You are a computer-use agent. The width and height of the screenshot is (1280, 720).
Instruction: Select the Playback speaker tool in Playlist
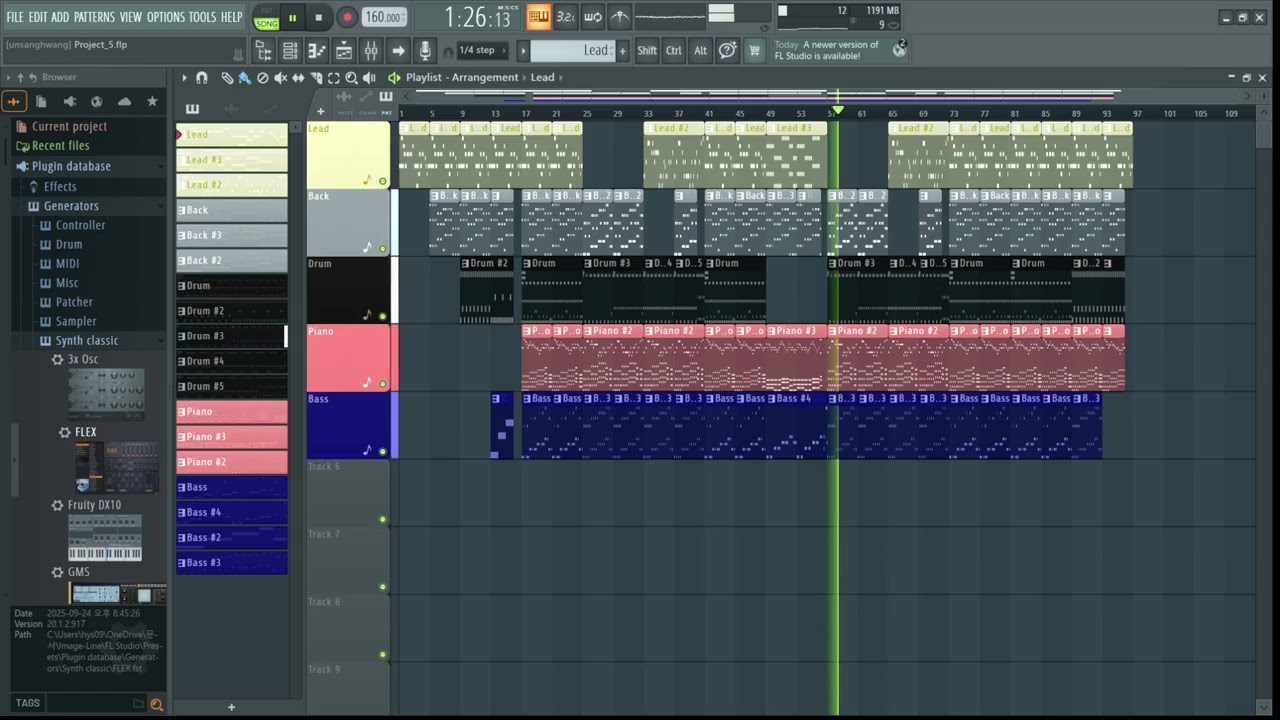coord(369,77)
